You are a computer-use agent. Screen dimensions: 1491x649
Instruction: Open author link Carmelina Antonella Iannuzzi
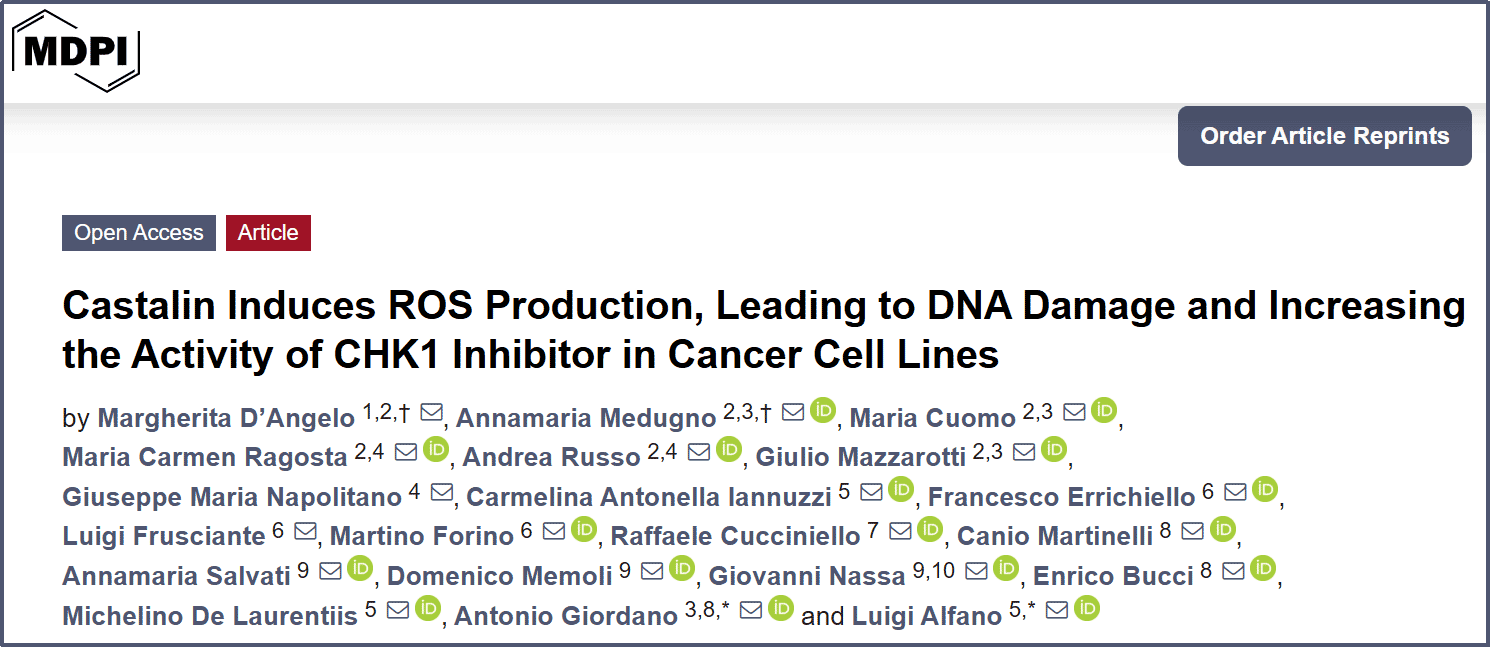tap(649, 497)
